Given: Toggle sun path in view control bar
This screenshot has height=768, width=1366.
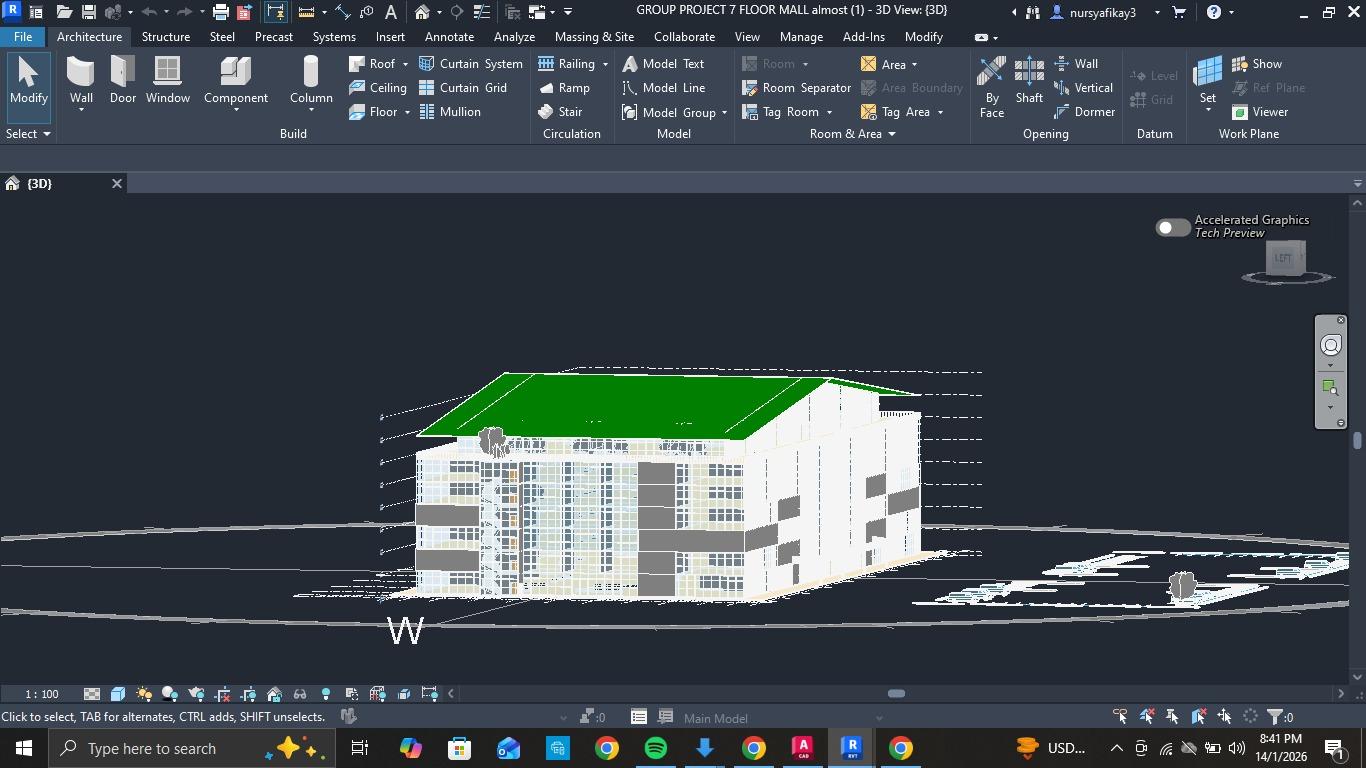Looking at the screenshot, I should pos(144,694).
